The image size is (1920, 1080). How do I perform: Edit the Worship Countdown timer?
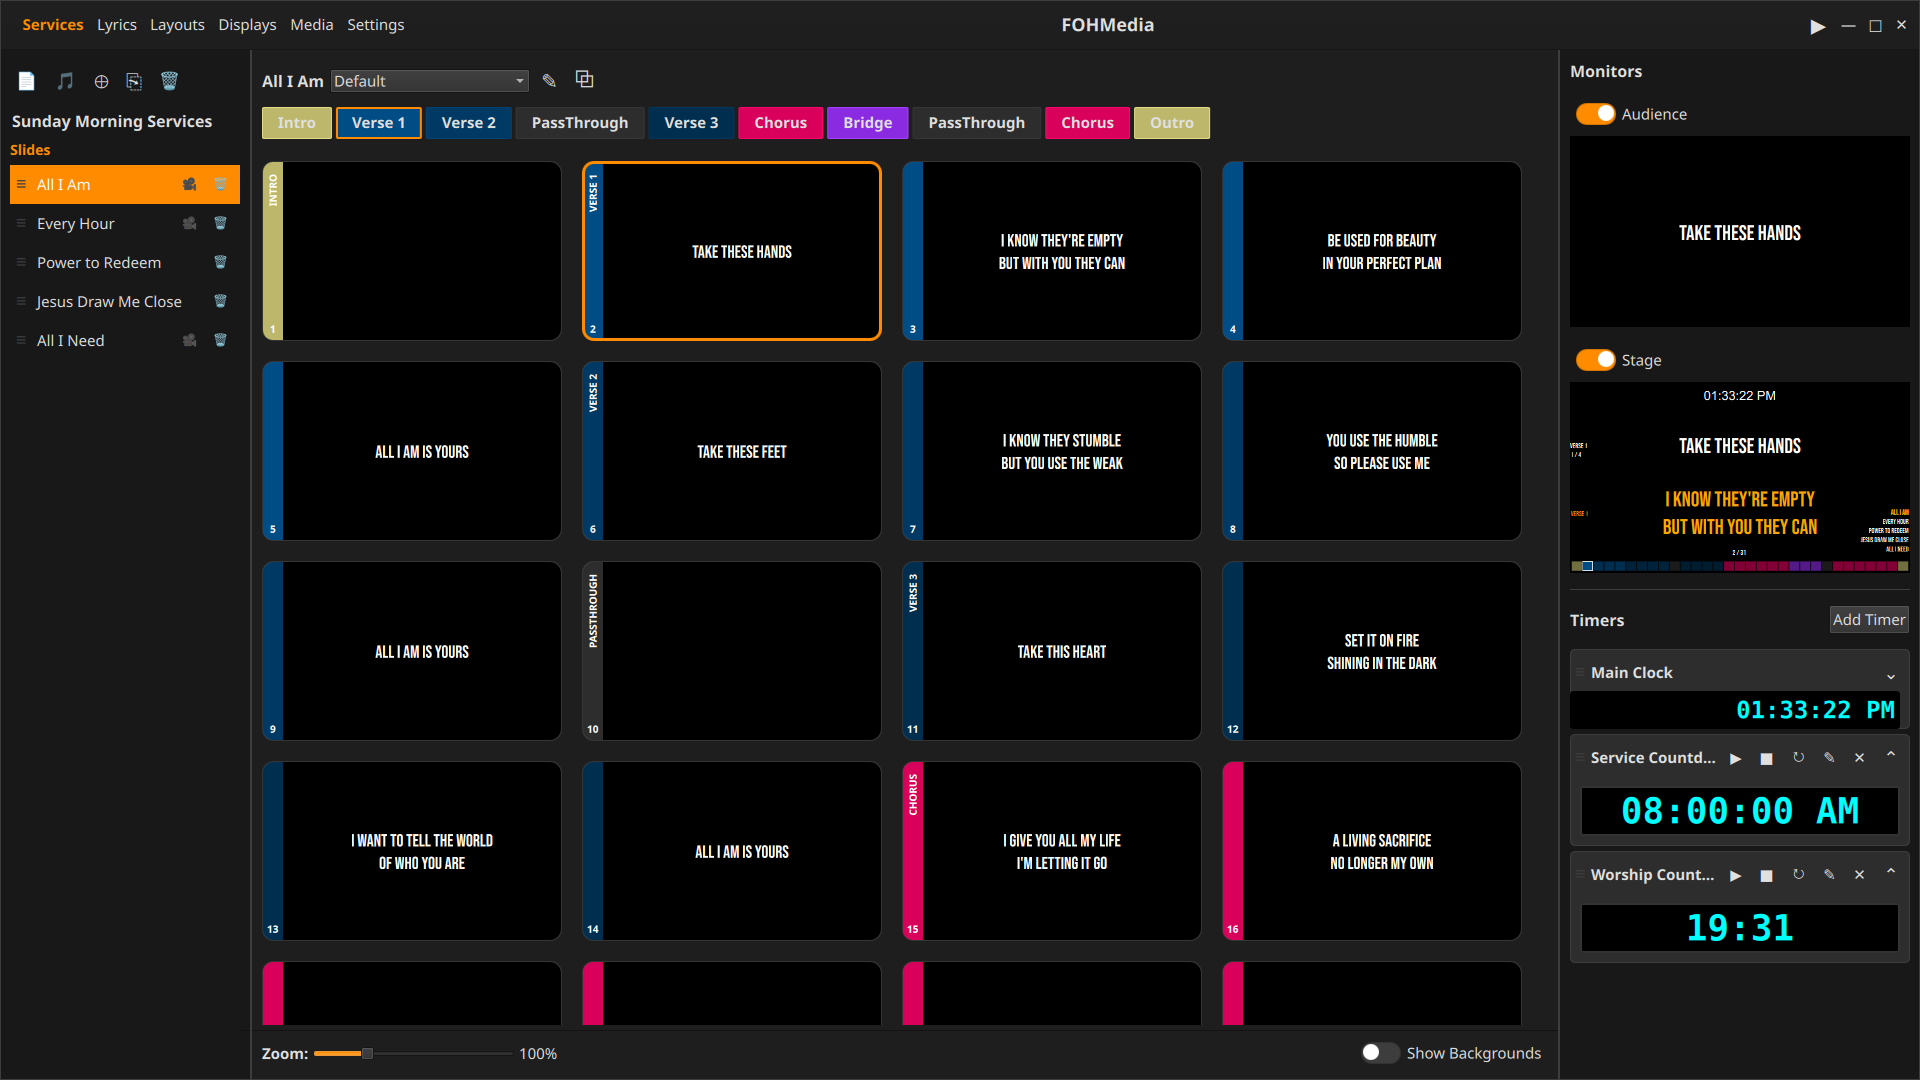(x=1829, y=875)
